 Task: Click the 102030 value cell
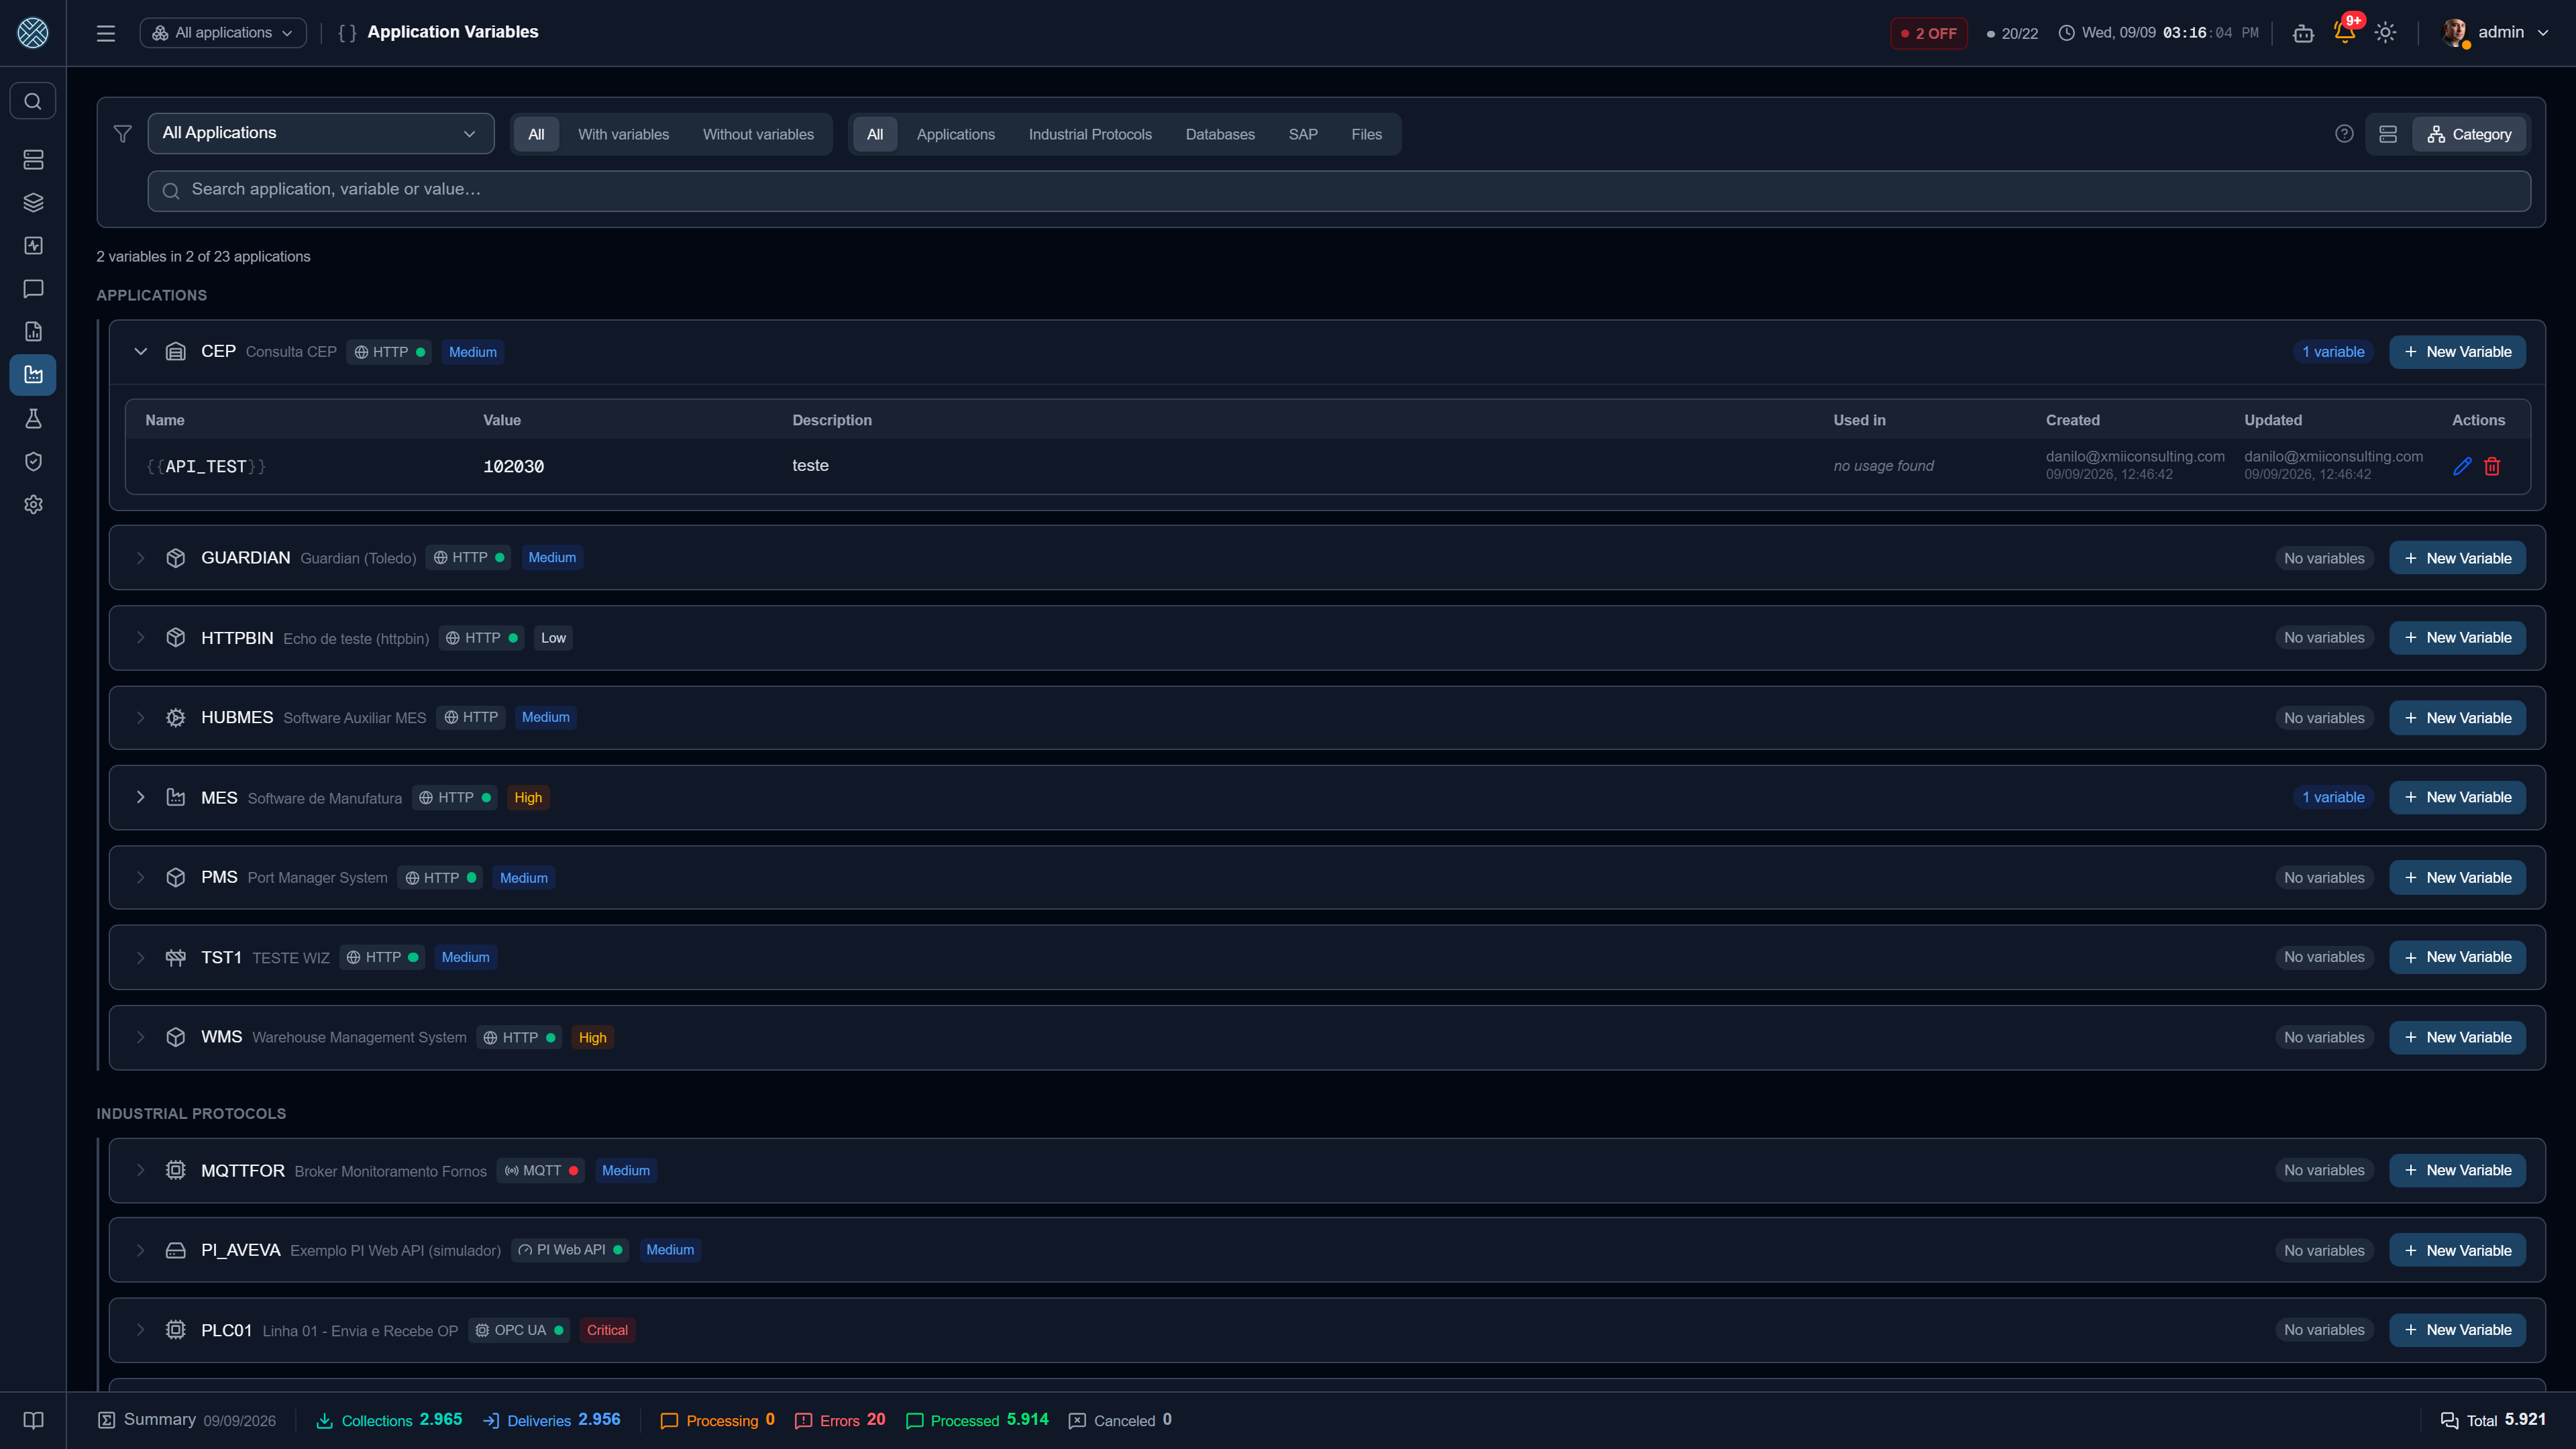point(514,467)
